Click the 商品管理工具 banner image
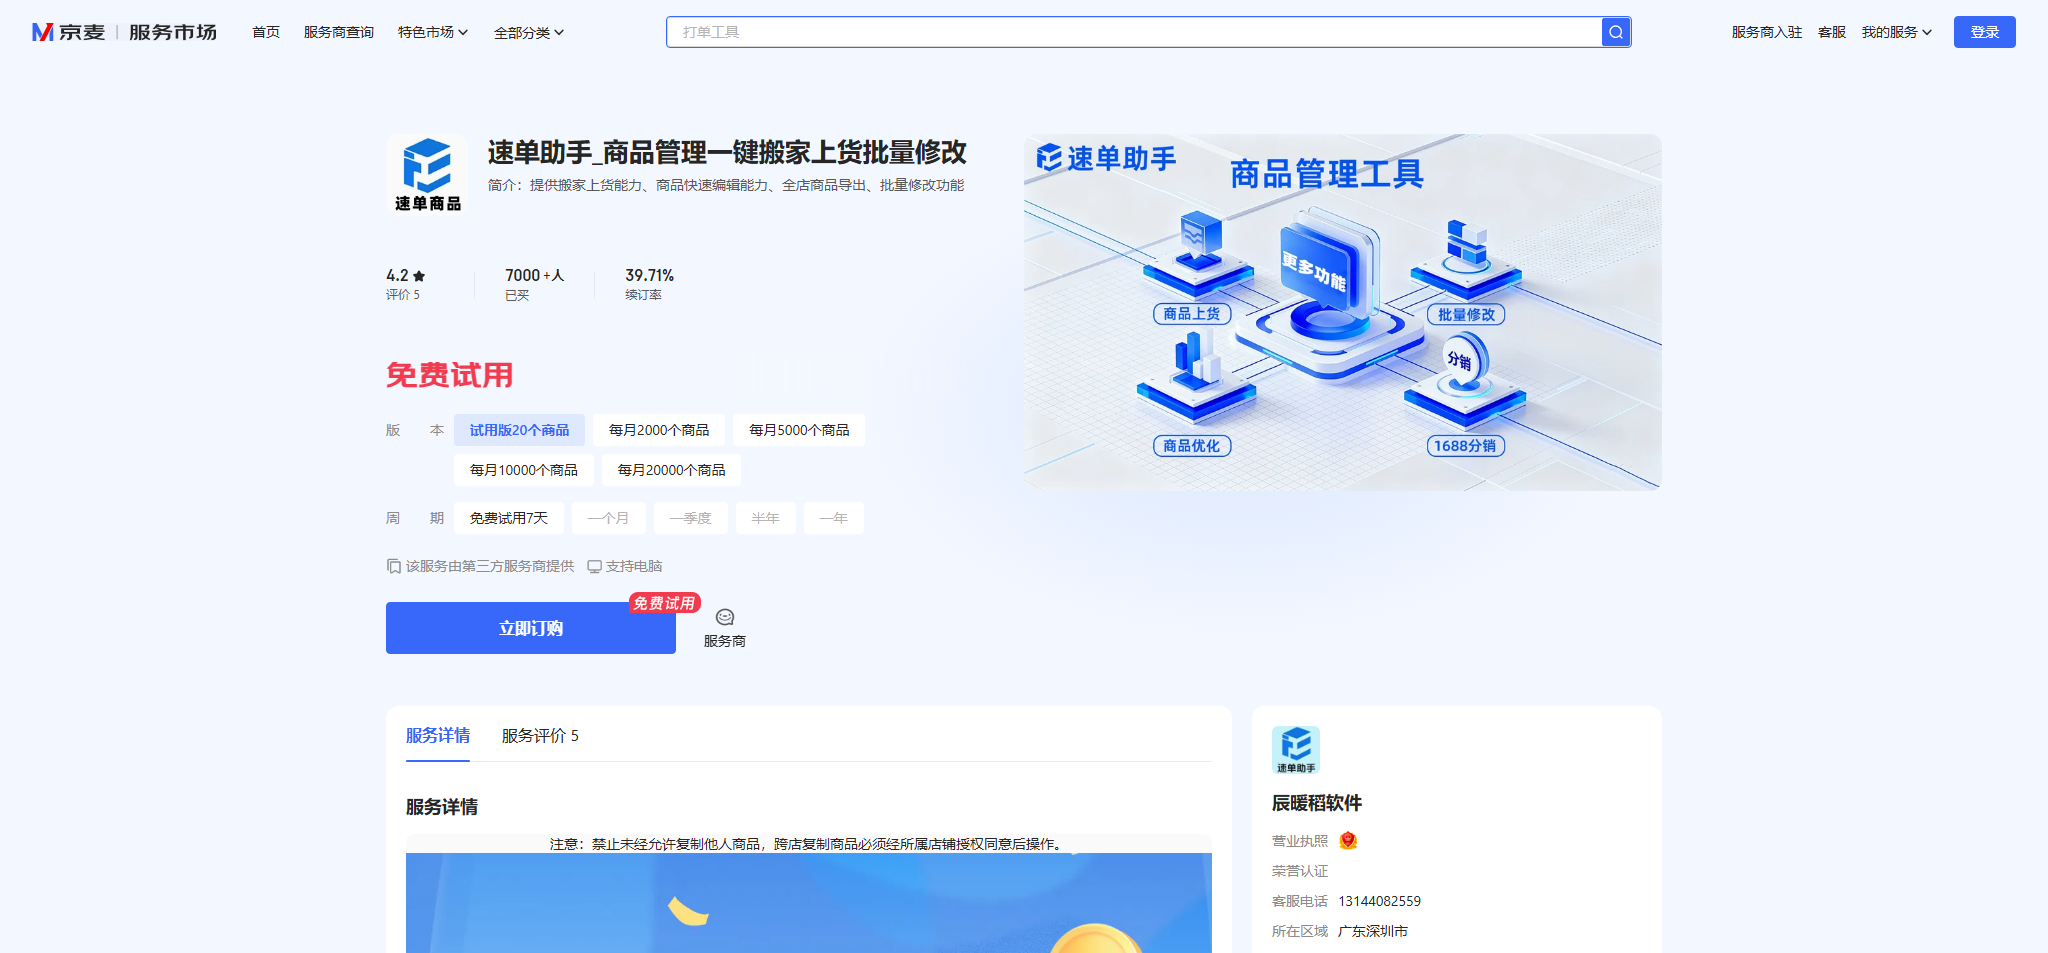The width and height of the screenshot is (2048, 953). click(1343, 312)
